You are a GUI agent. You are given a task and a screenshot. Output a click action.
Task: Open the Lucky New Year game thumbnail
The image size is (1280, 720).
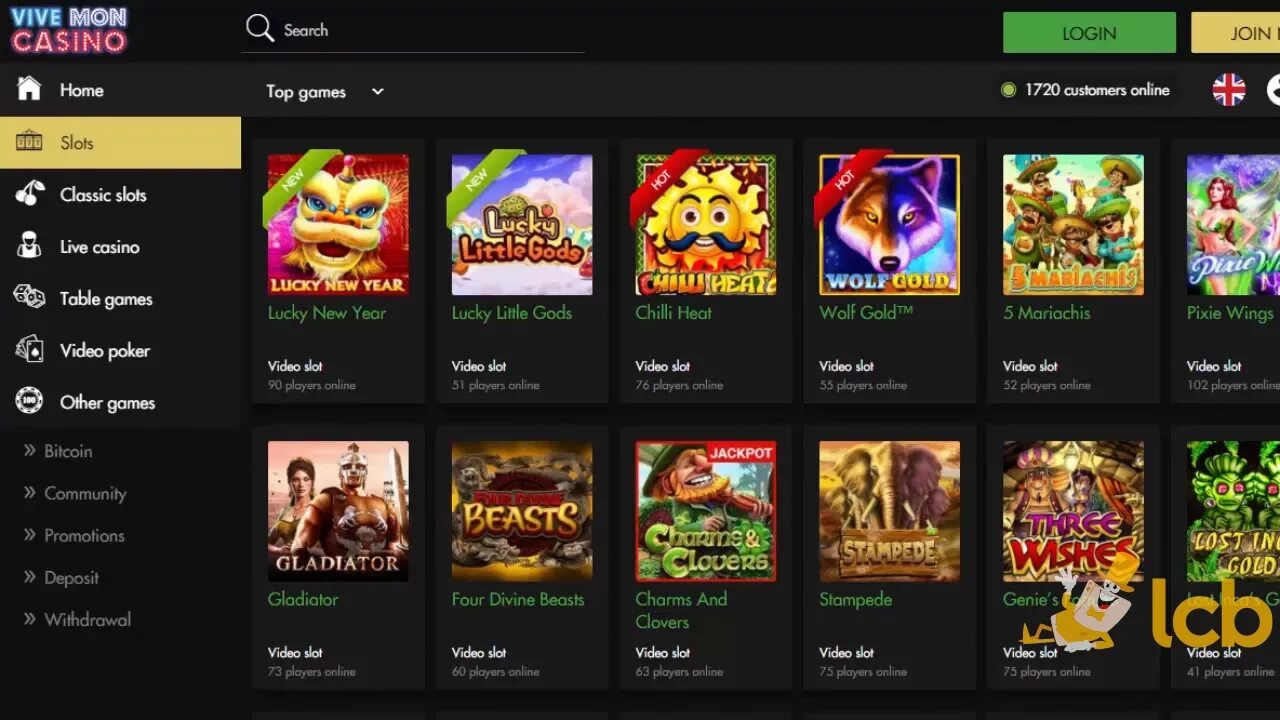[x=338, y=224]
